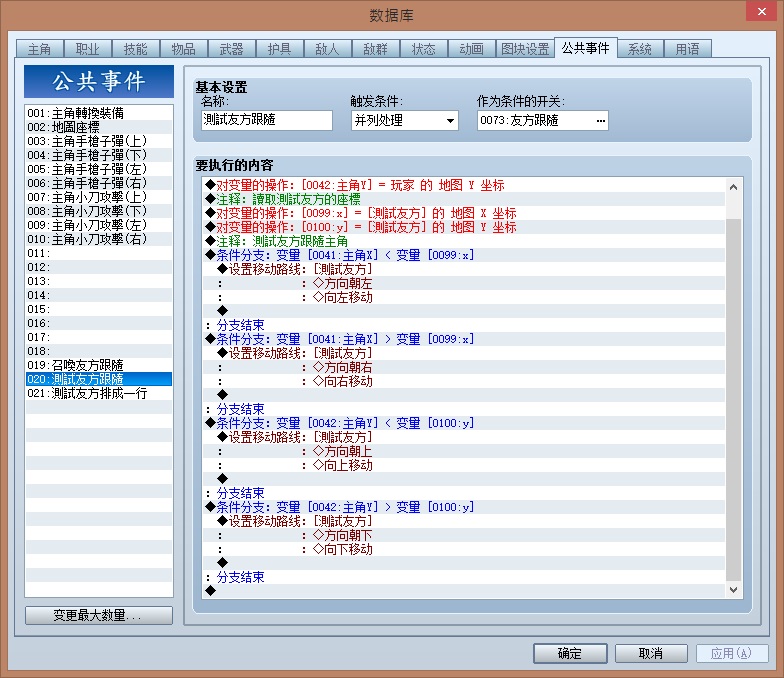The image size is (784, 678).
Task: Click the command list scroll up arrow
Action: tap(734, 187)
